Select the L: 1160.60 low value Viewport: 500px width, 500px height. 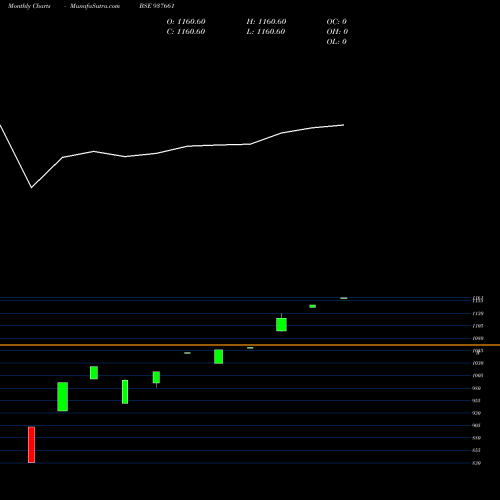tap(266, 32)
